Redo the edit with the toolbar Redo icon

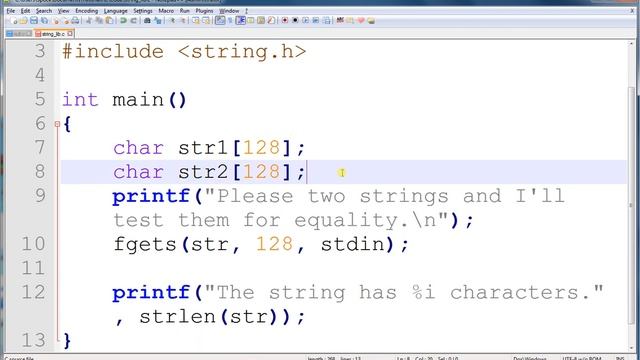(133, 20)
